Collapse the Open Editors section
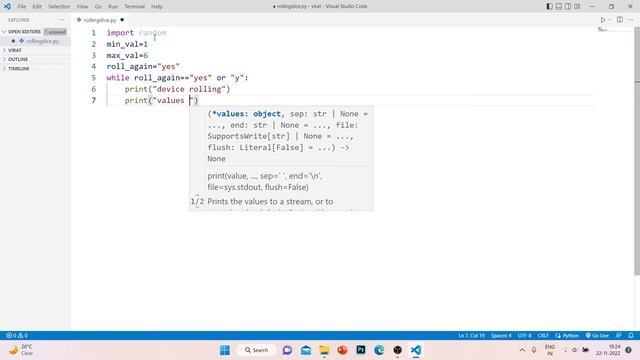This screenshot has height=360, width=640. click(24, 31)
